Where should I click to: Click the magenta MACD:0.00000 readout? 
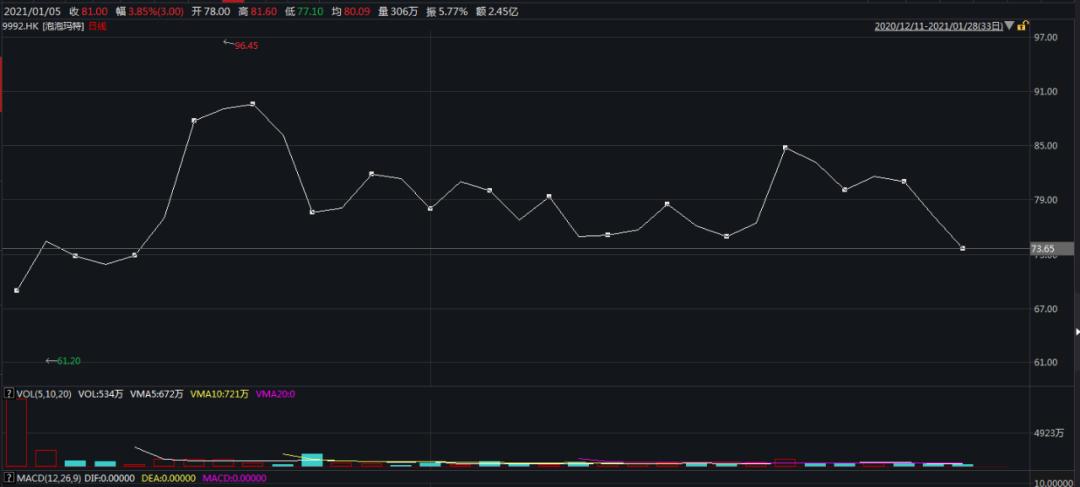point(233,477)
